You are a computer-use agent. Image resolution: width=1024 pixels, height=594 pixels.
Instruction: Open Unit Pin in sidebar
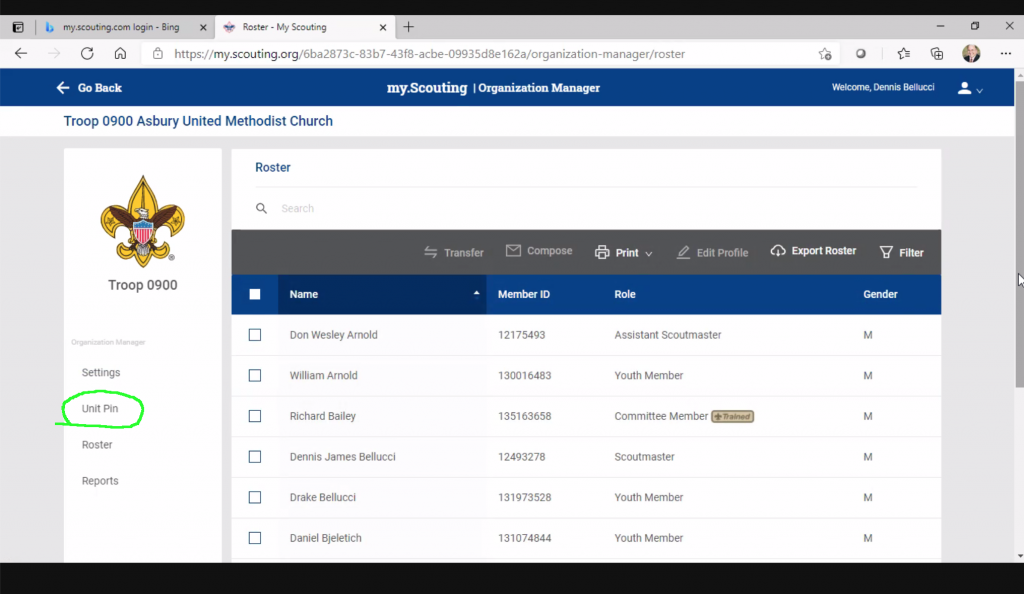101,409
